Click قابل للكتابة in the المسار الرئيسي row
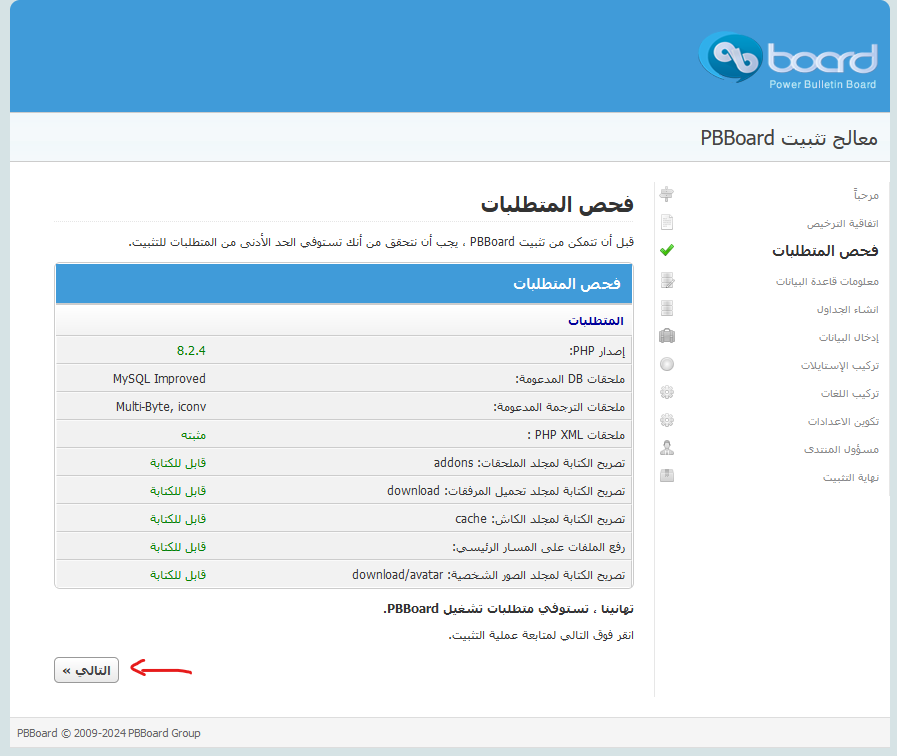897x756 pixels. click(178, 547)
